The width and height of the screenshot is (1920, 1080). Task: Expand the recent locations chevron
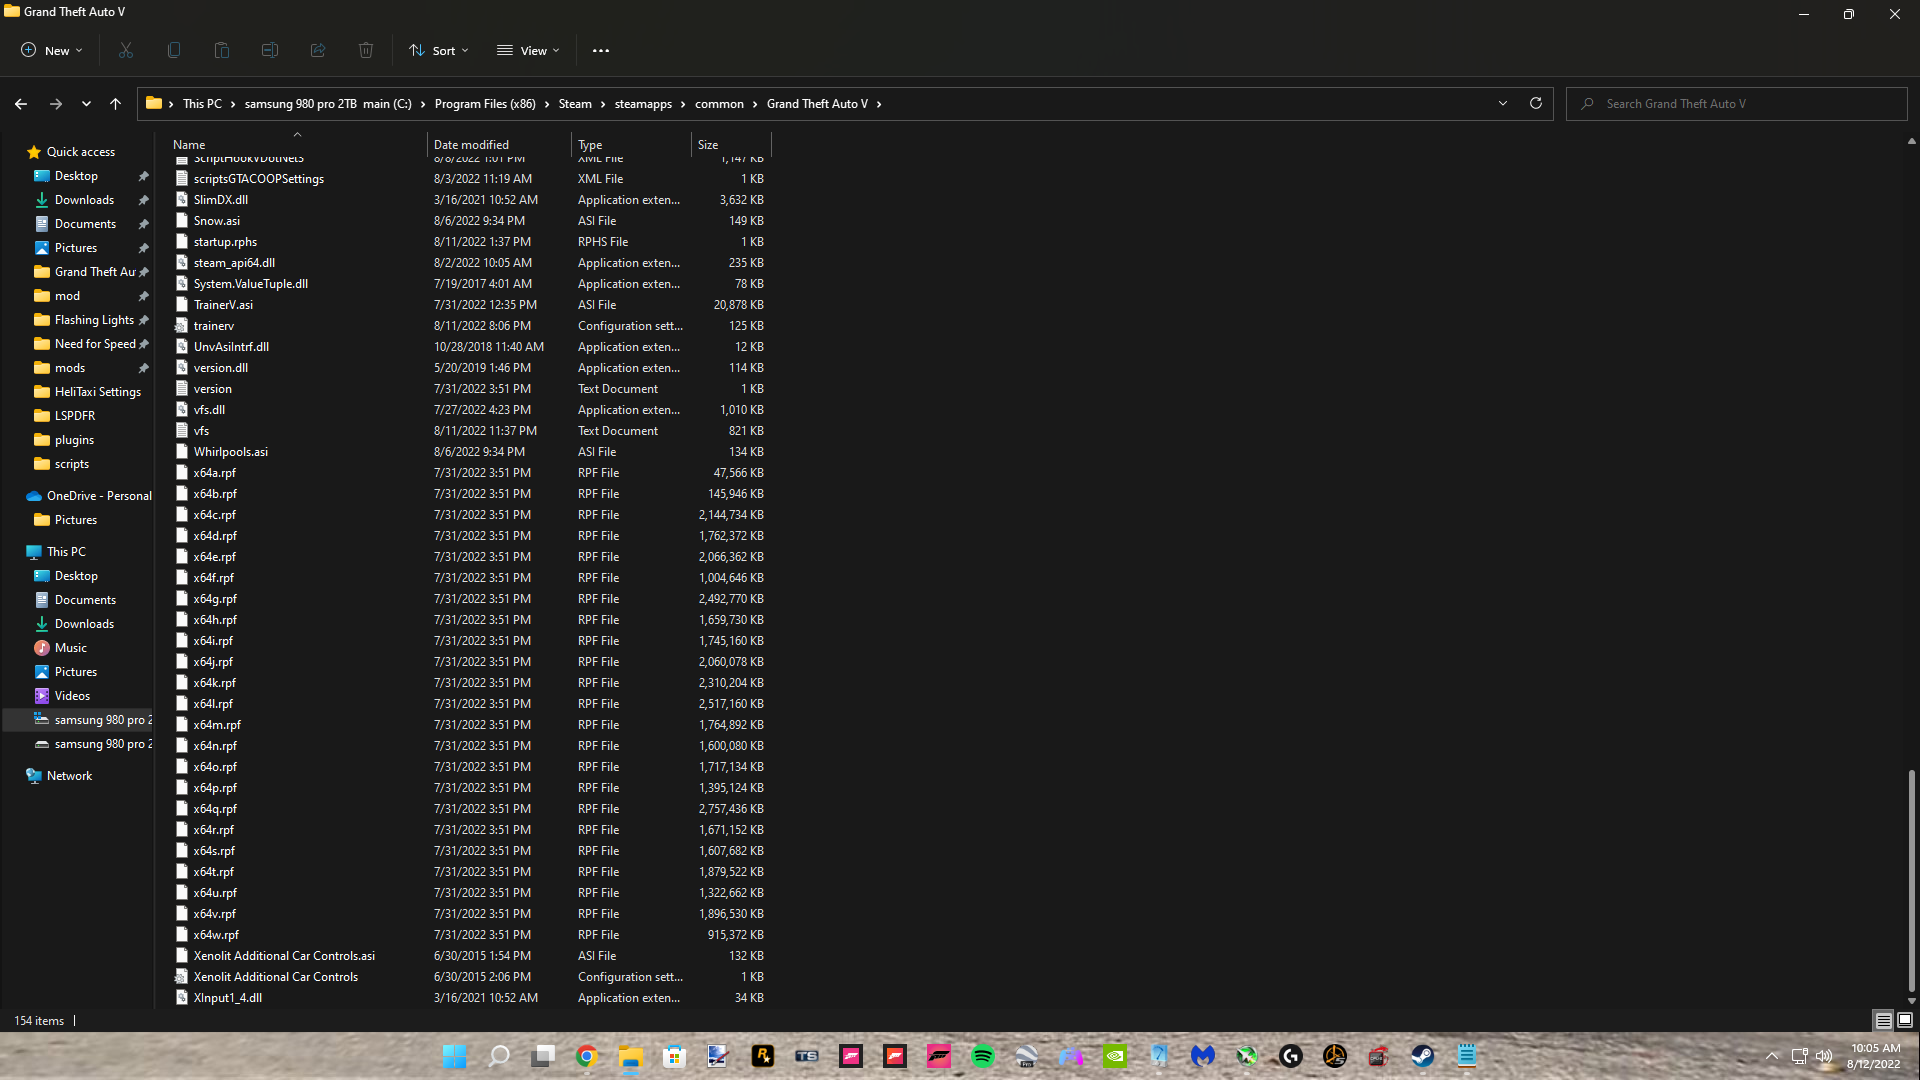(x=86, y=103)
